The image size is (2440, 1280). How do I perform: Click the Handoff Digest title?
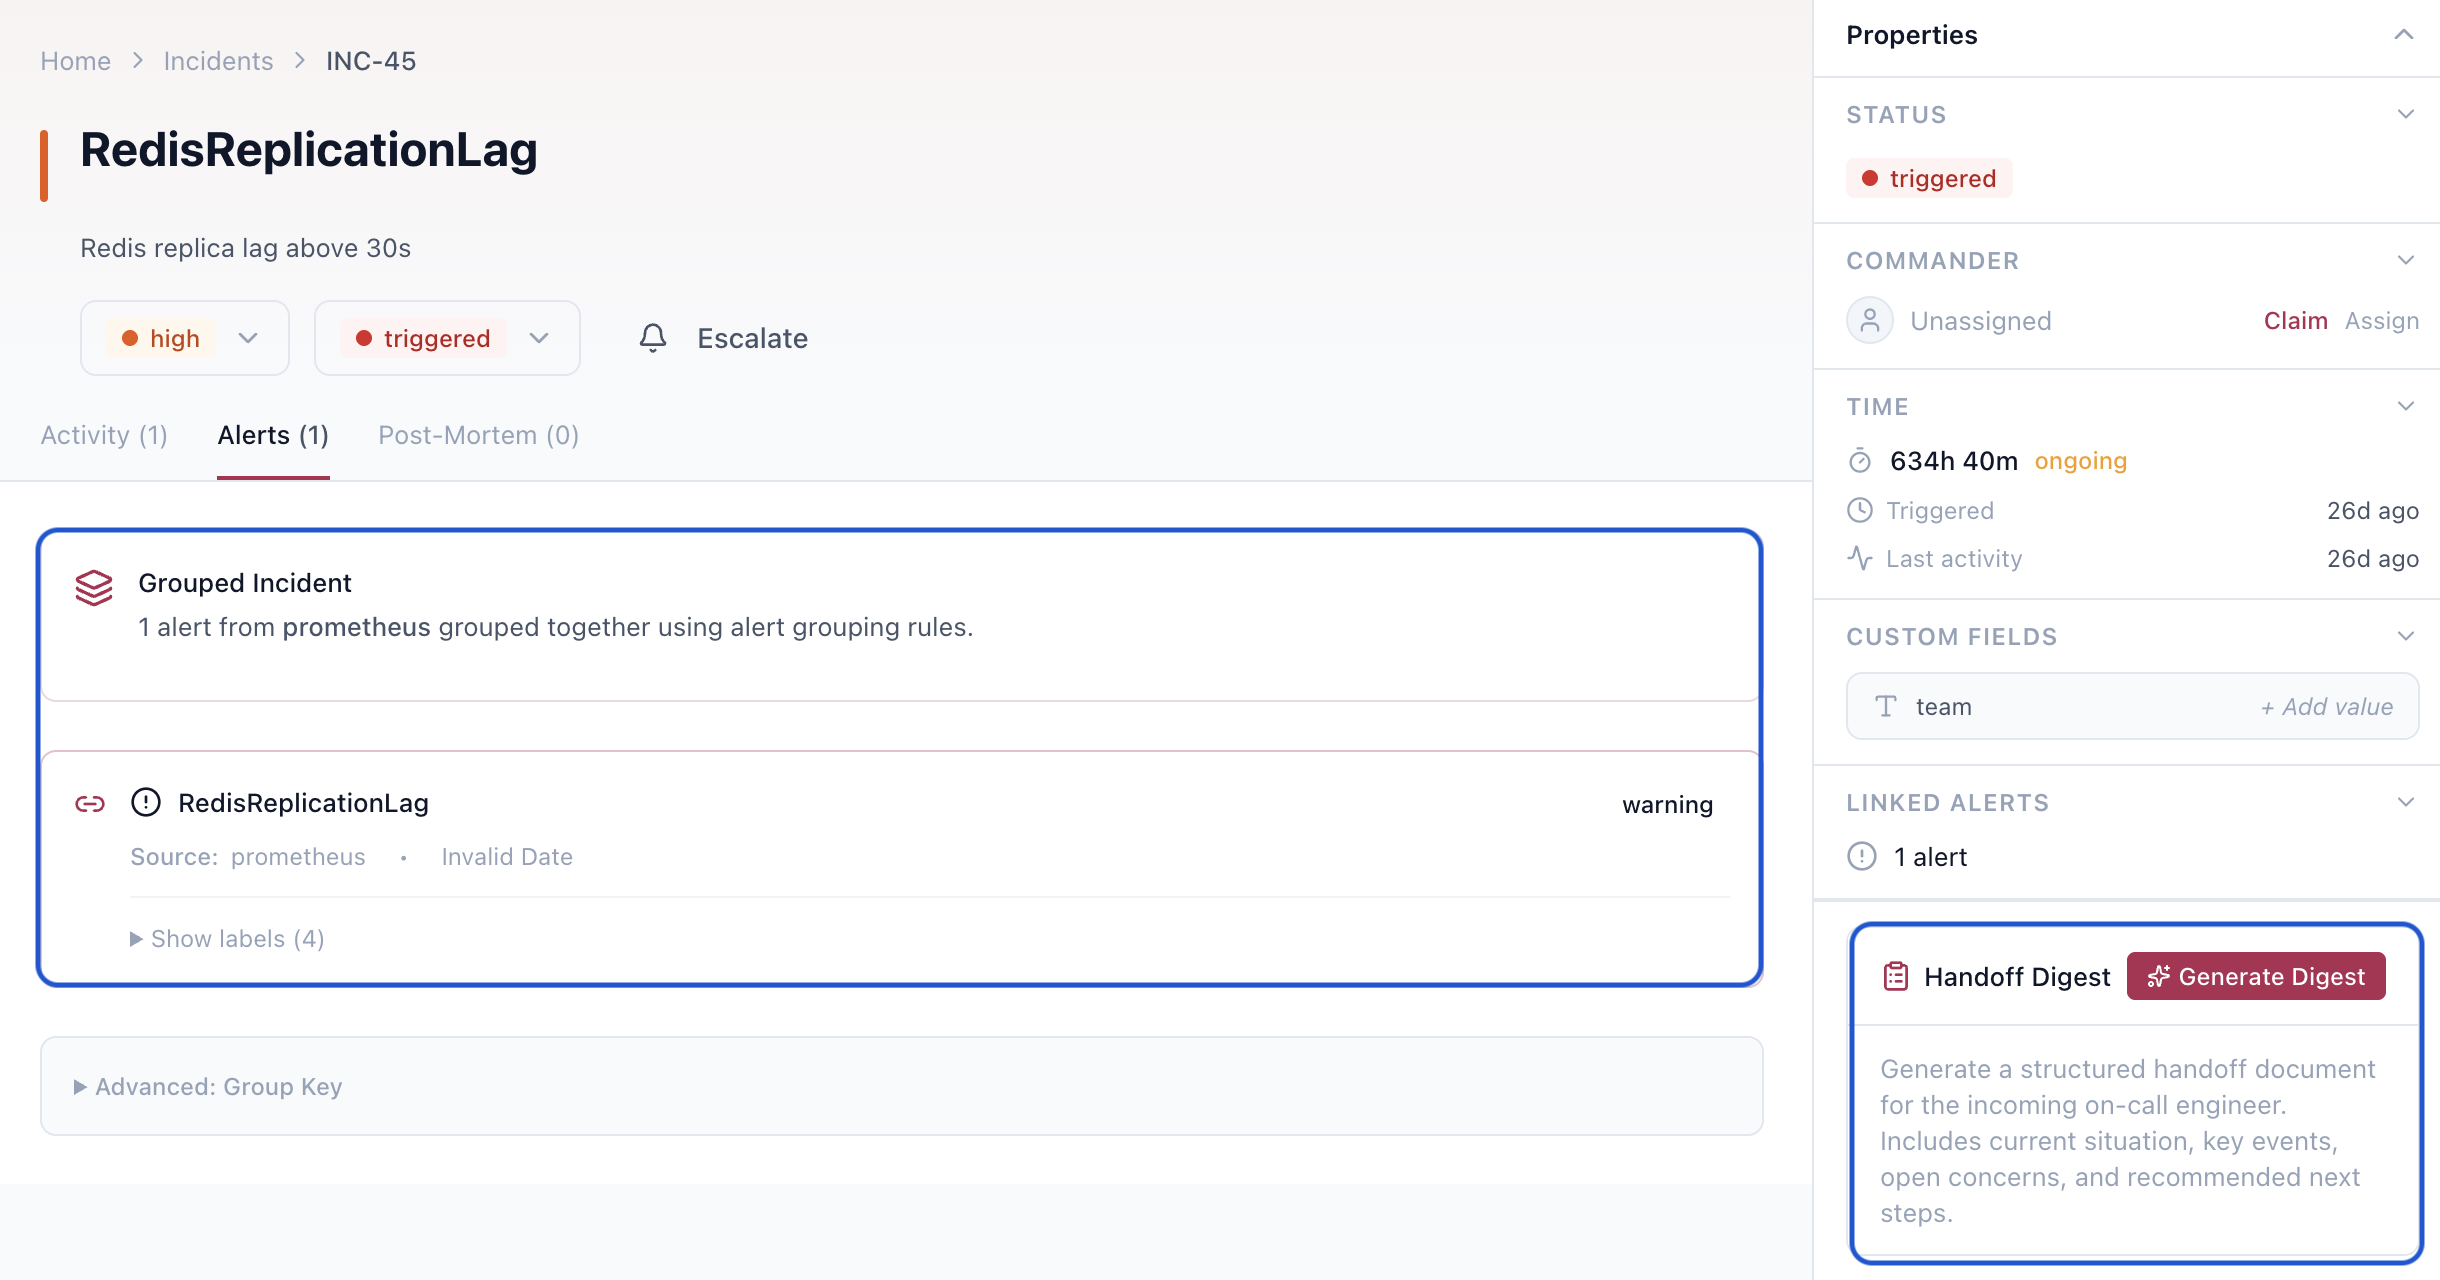2017,977
